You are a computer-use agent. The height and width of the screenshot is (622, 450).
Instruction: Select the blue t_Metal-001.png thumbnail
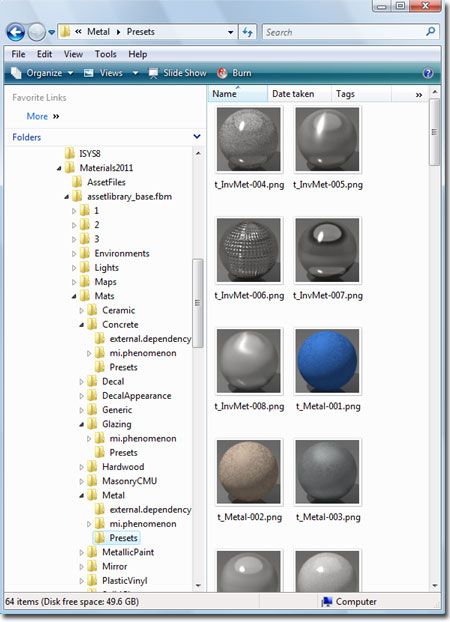click(x=327, y=361)
